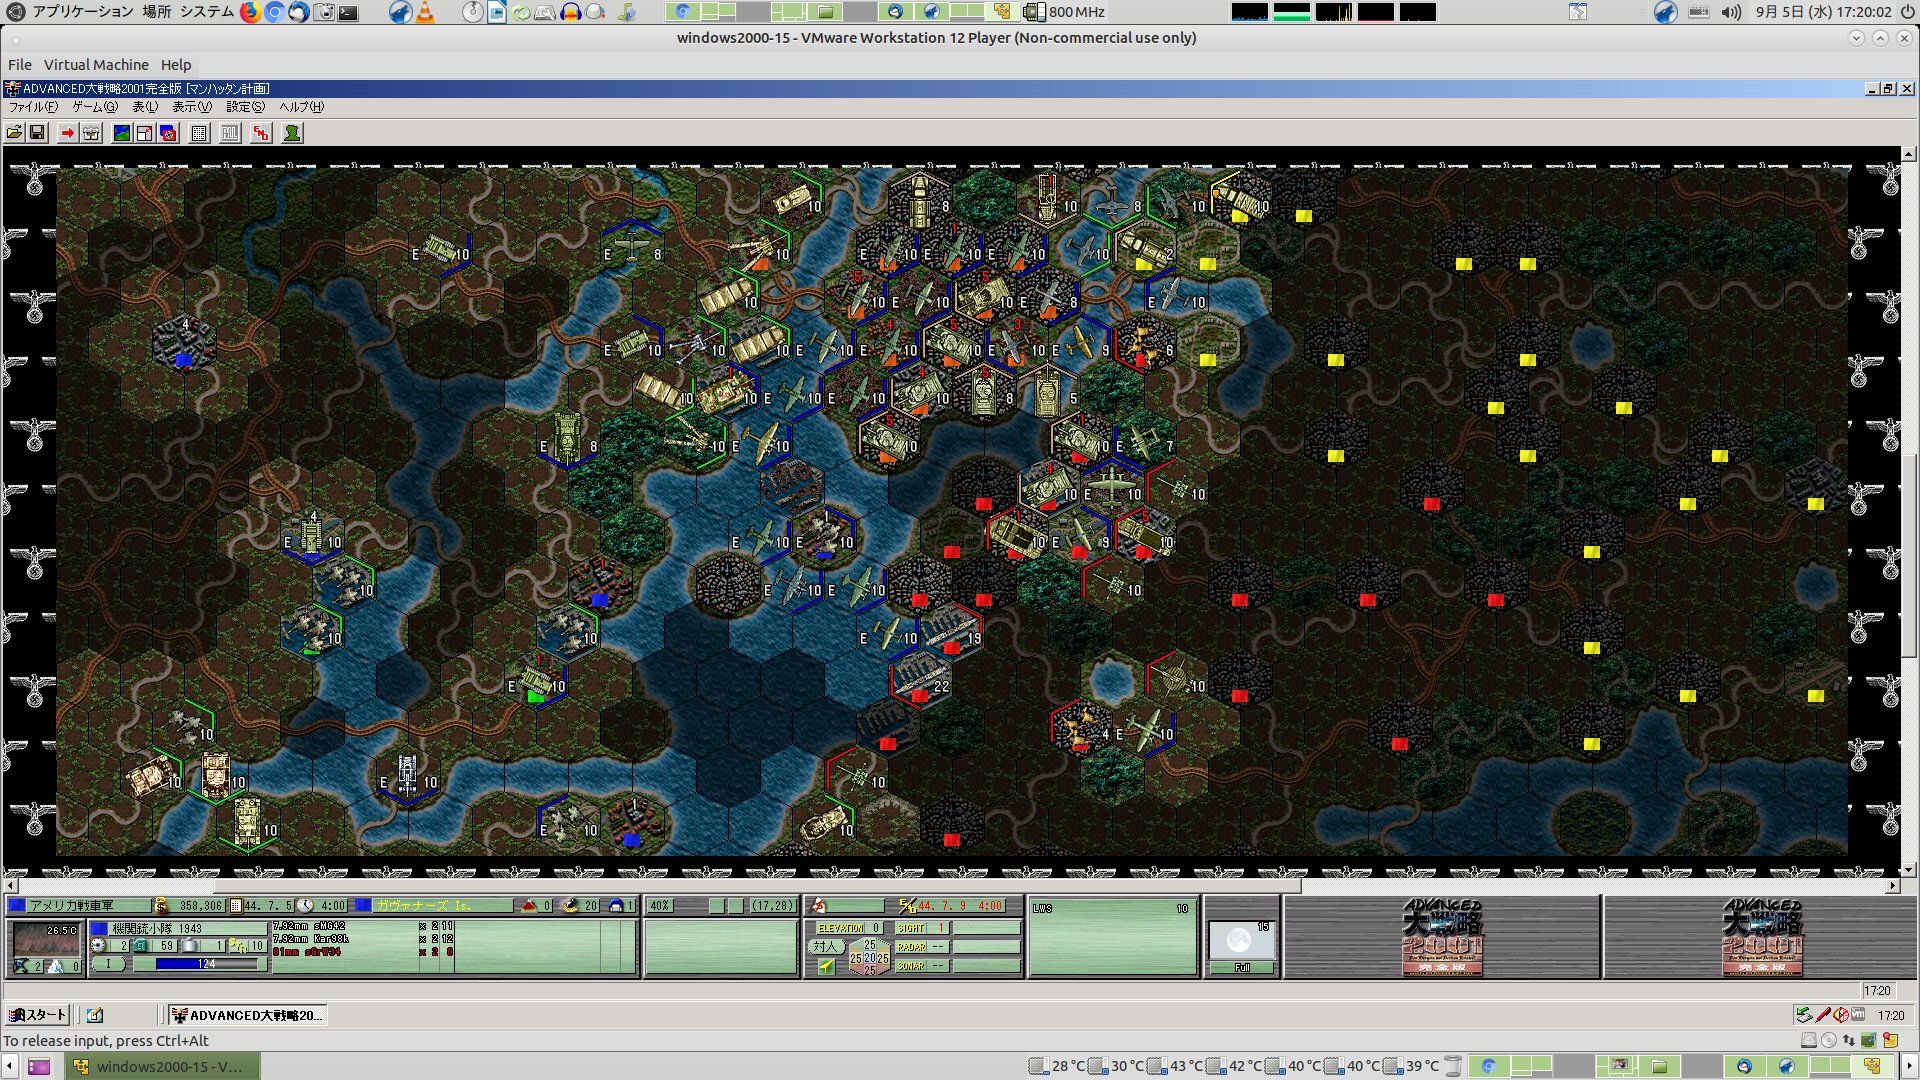Viewport: 1920px width, 1080px height.
Task: Open the ヘルプ(H) menu
Action: tap(301, 107)
